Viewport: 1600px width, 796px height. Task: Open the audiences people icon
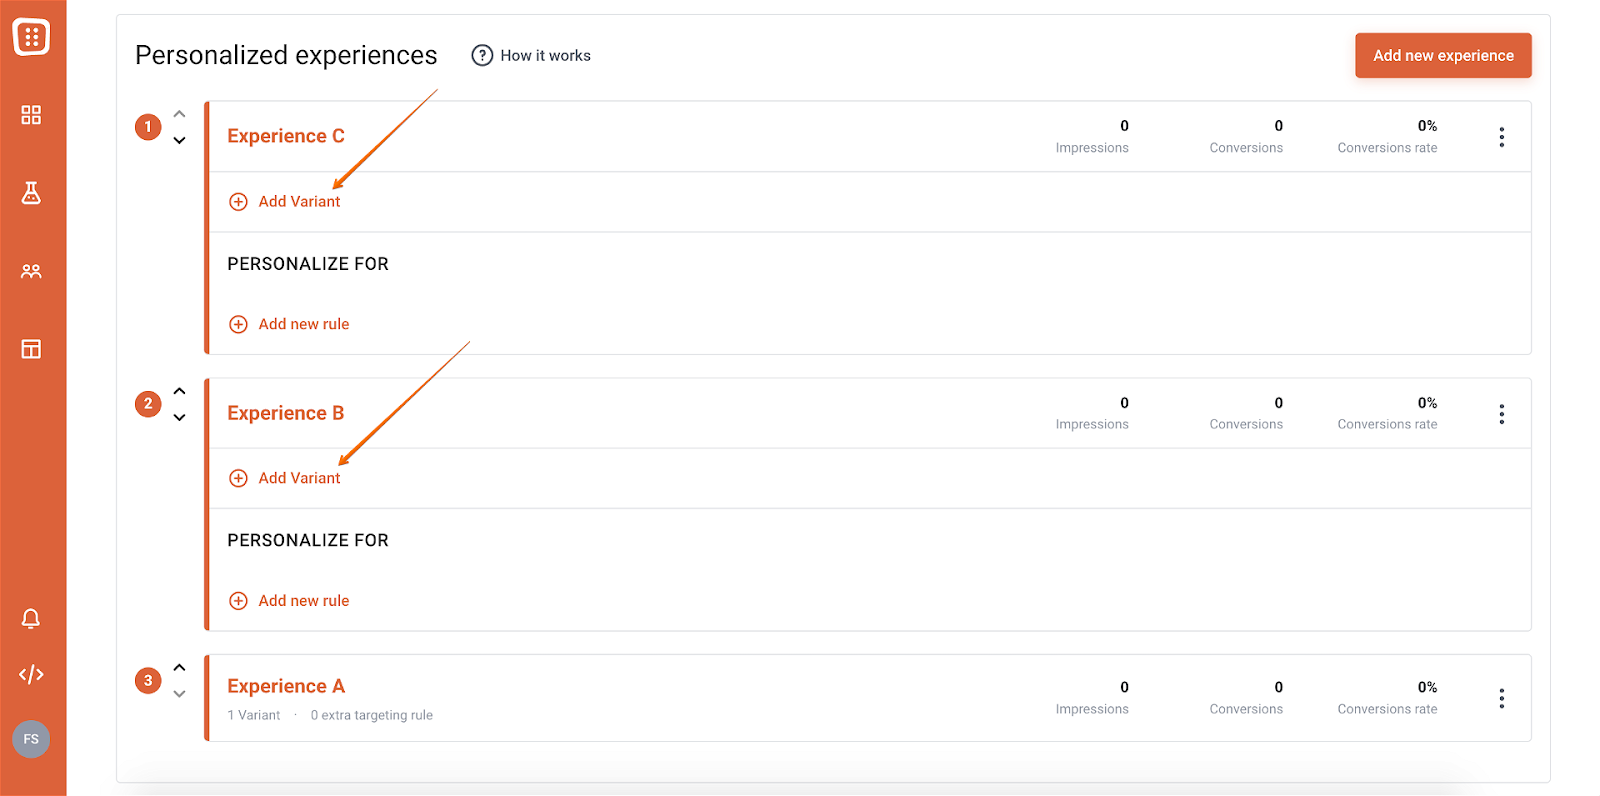click(31, 271)
